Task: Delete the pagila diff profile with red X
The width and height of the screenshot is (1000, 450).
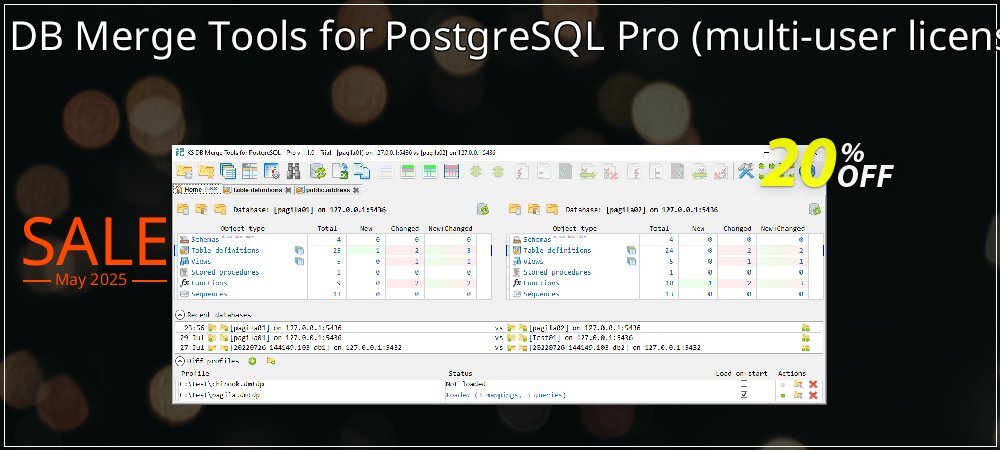Action: tap(813, 395)
